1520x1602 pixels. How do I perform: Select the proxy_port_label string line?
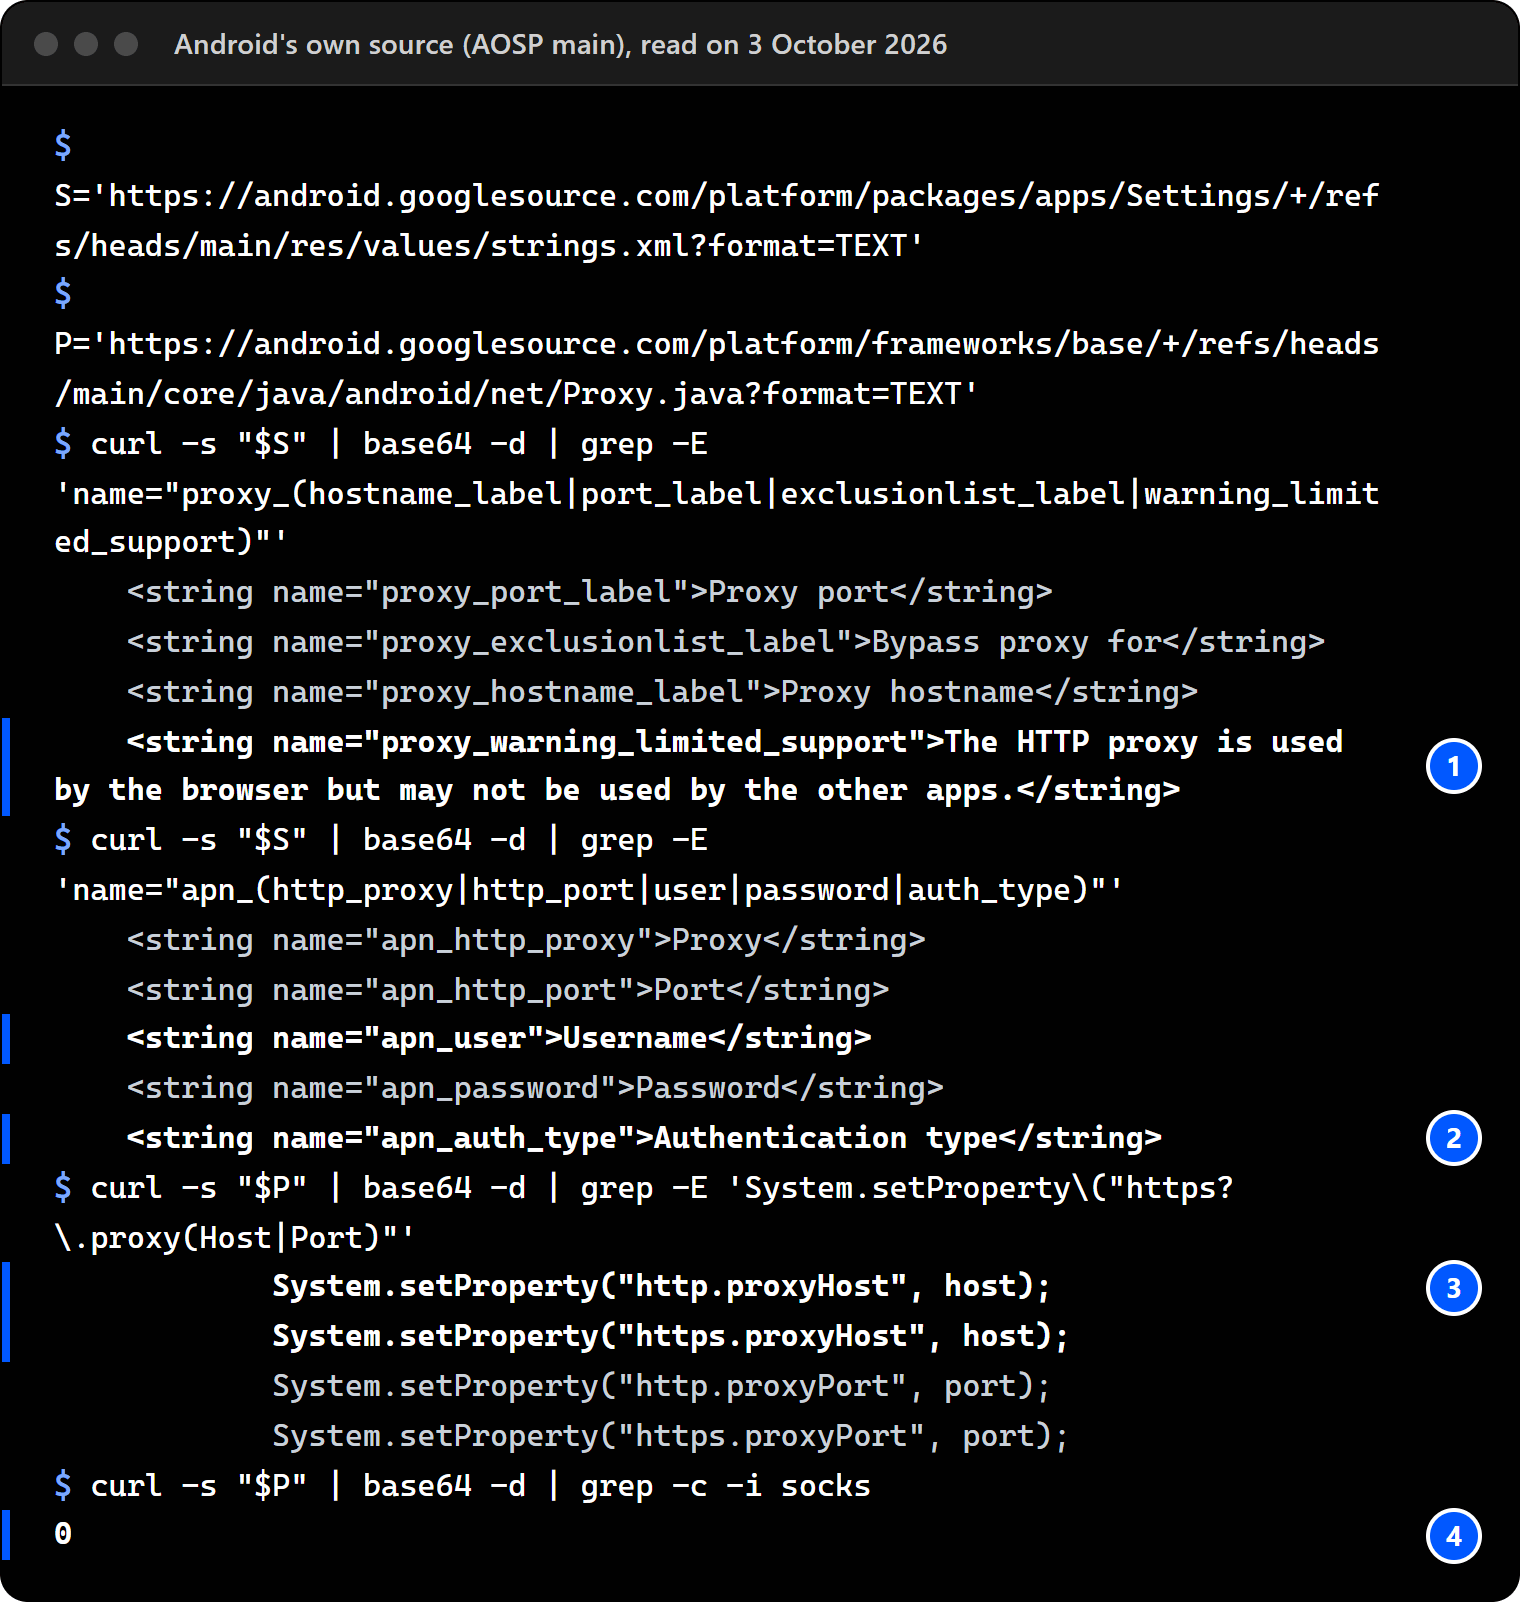(x=590, y=592)
